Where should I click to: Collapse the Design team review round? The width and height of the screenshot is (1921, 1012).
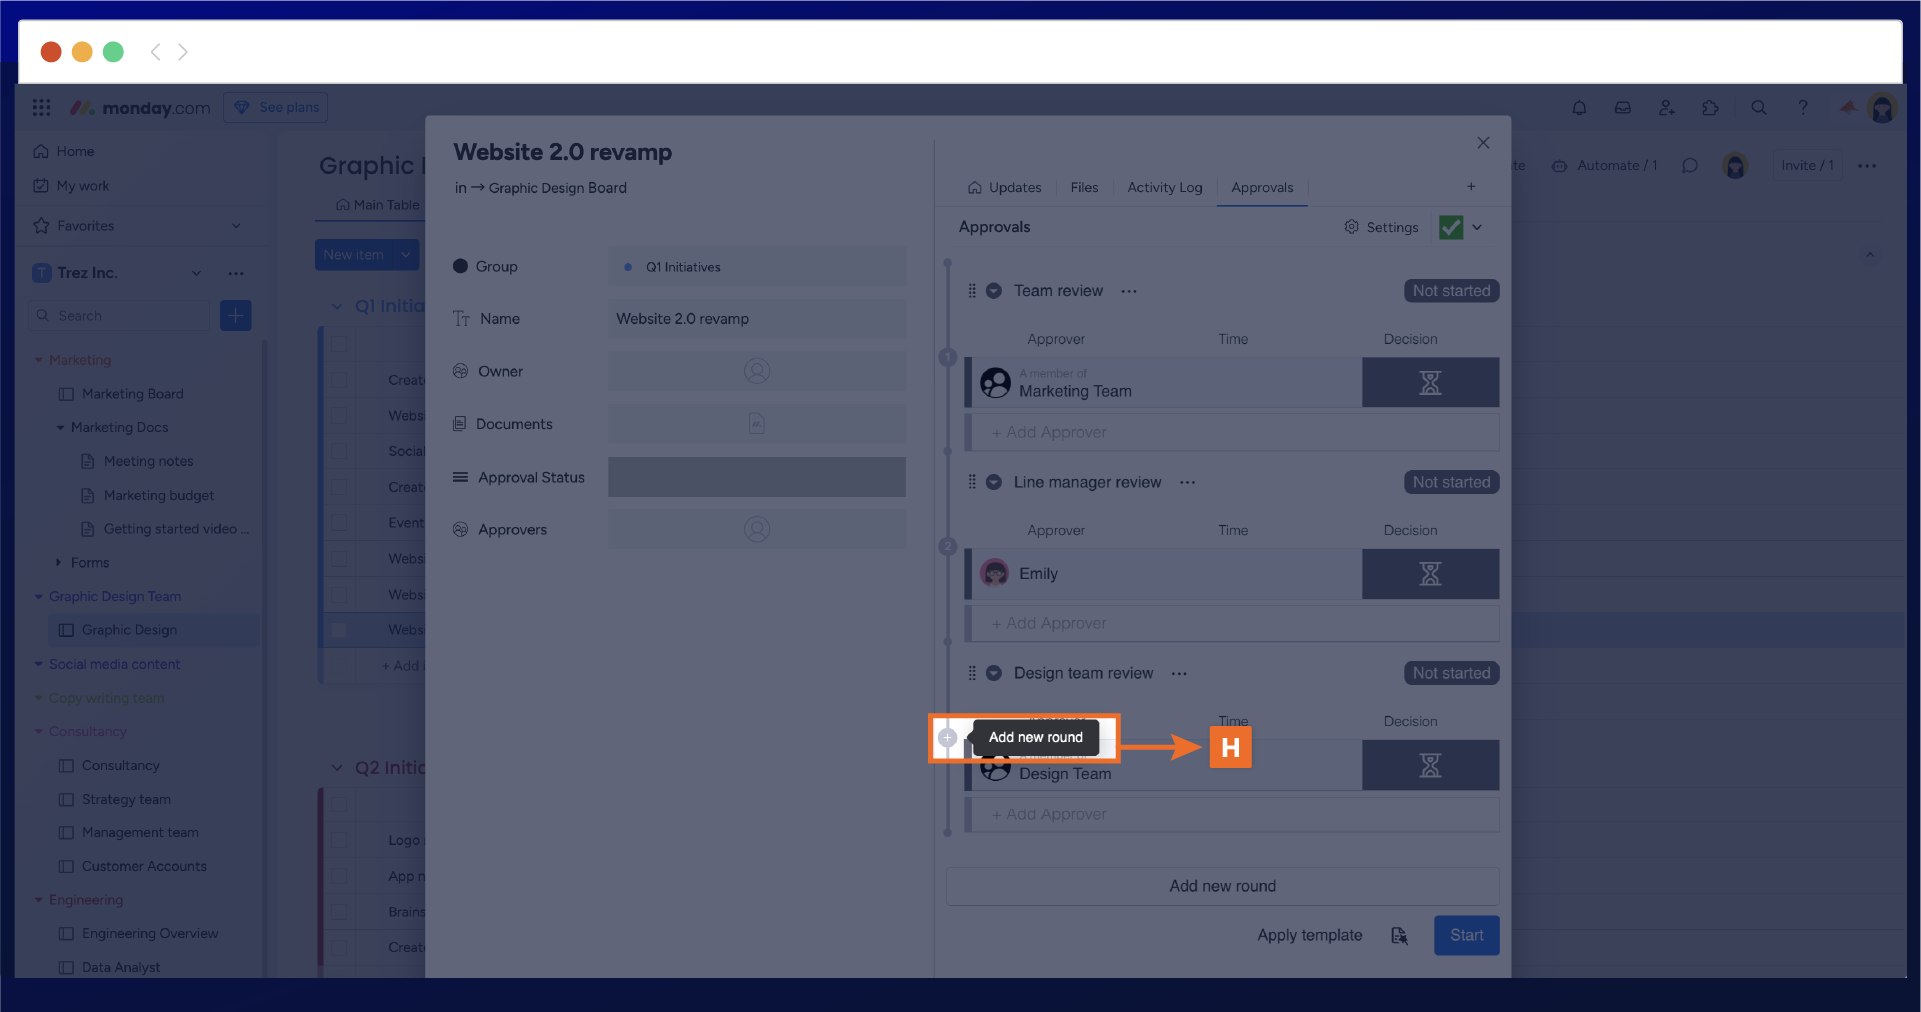[x=994, y=673]
